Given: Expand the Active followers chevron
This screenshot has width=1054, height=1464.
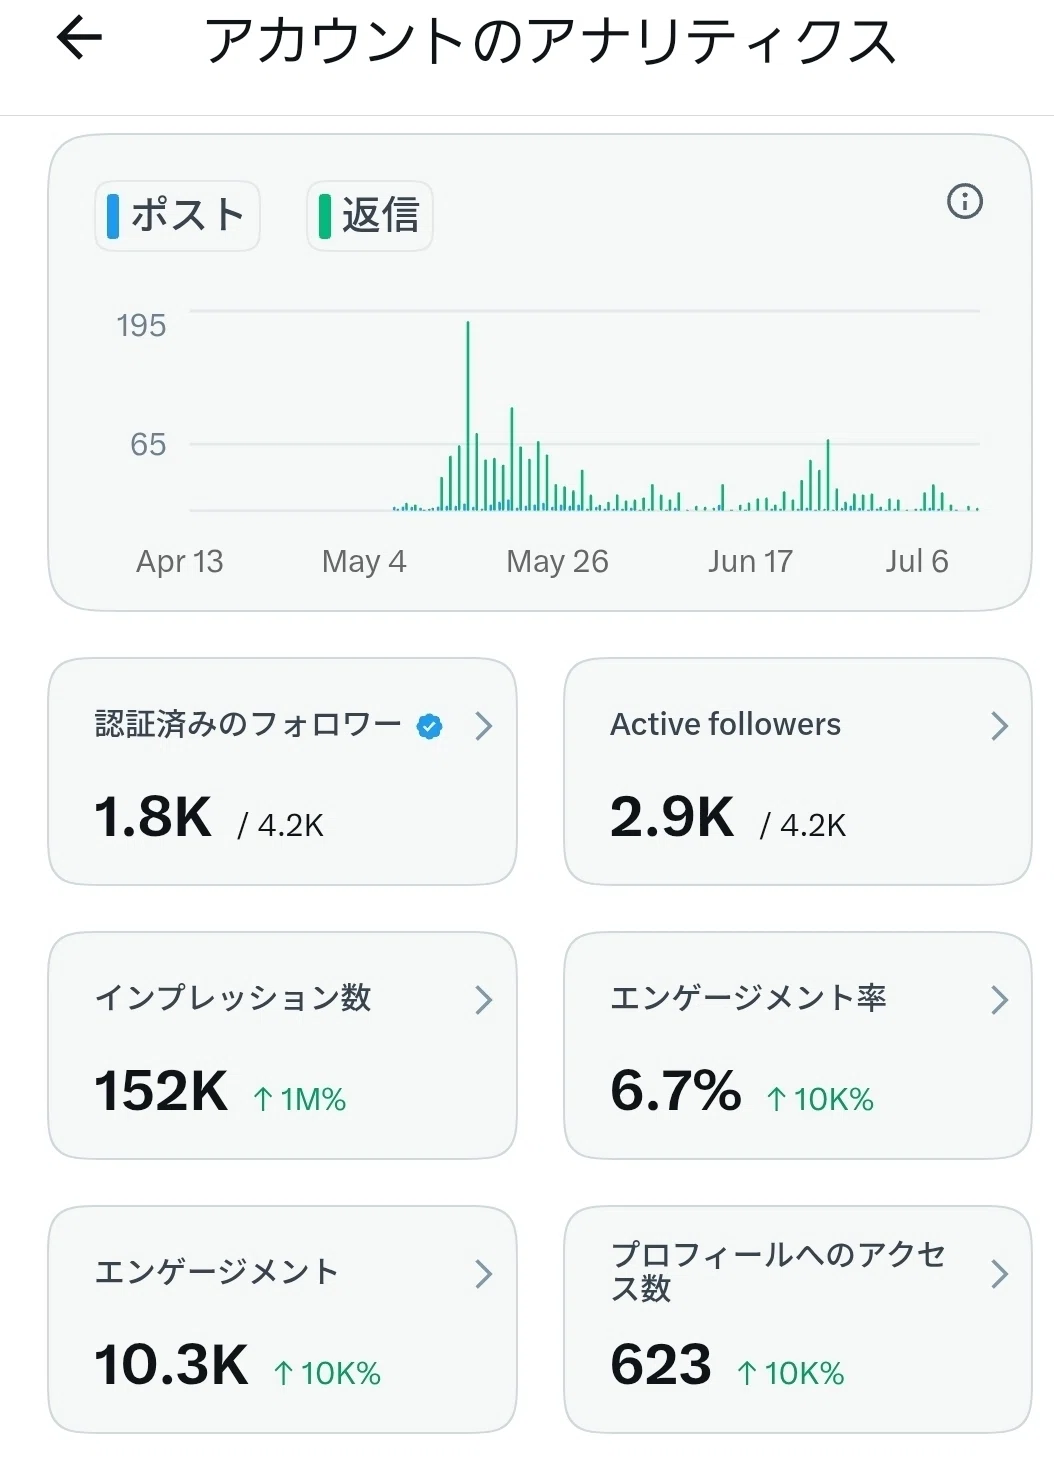Looking at the screenshot, I should click(x=999, y=726).
